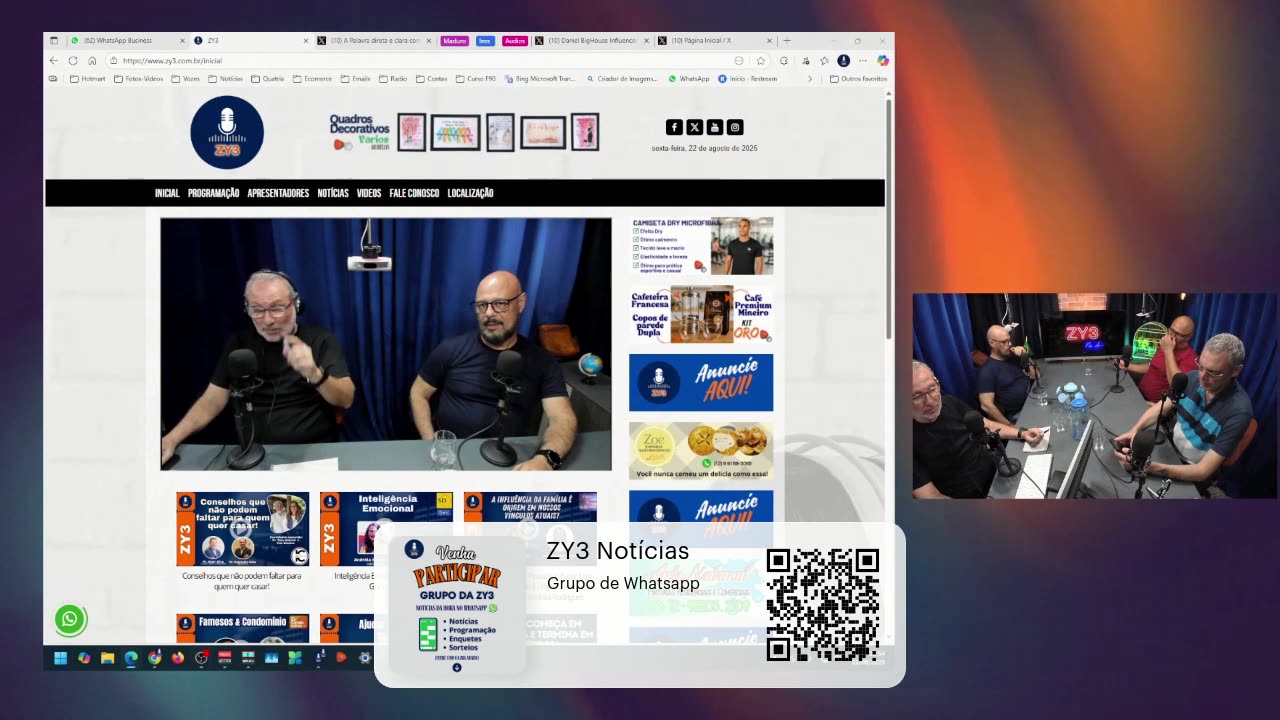Switch to the A Palavra direta e clara tab
Viewport: 1280px width, 720px height.
tap(374, 40)
